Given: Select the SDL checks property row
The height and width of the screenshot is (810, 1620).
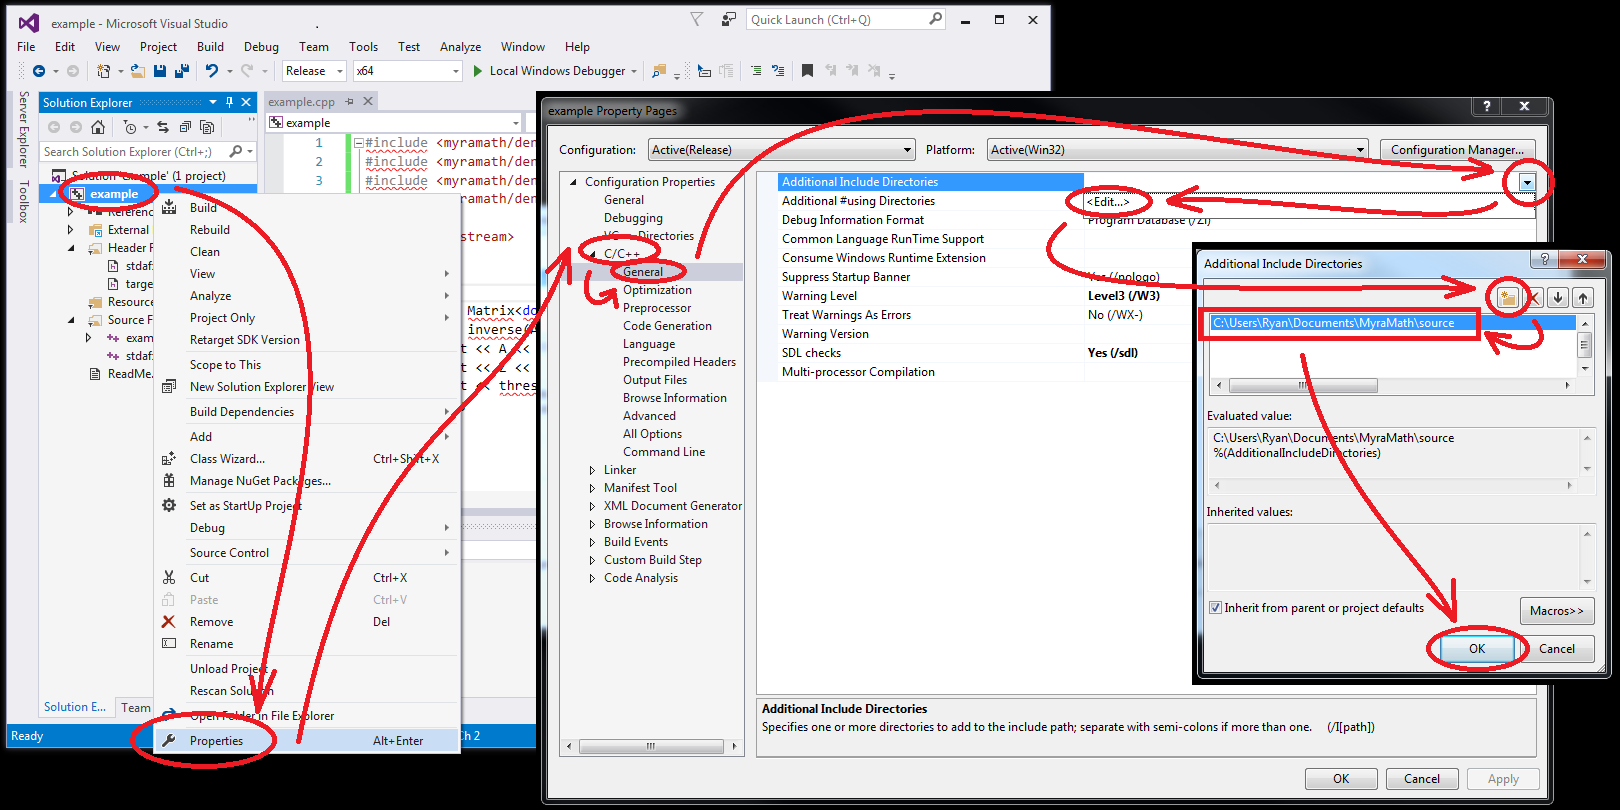Looking at the screenshot, I should 1156,353.
